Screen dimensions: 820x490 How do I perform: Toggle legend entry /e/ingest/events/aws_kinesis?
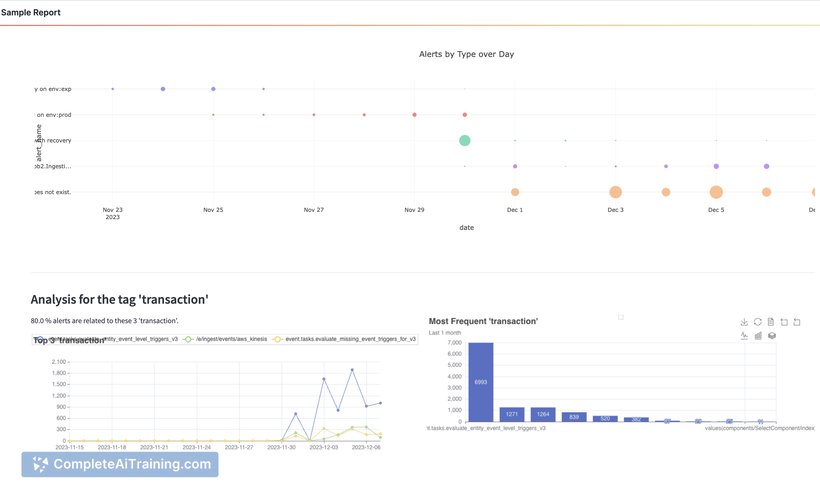(225, 339)
